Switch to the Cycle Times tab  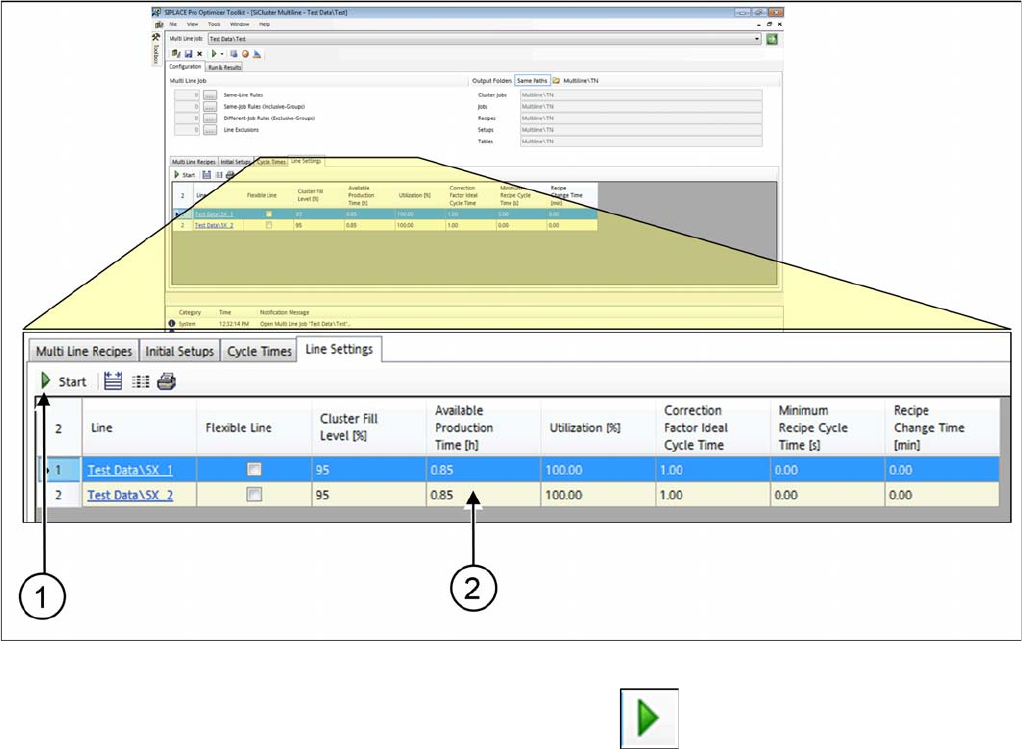tap(259, 352)
